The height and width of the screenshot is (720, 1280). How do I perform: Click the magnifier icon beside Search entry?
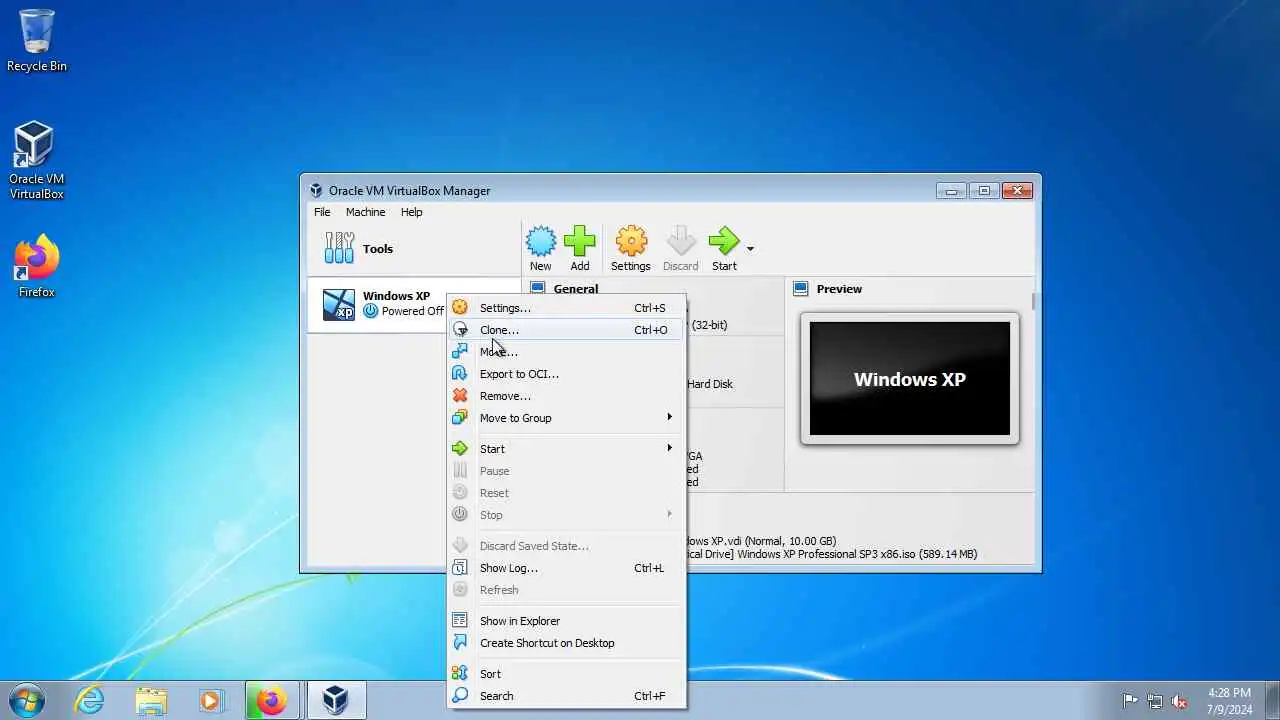tap(460, 696)
